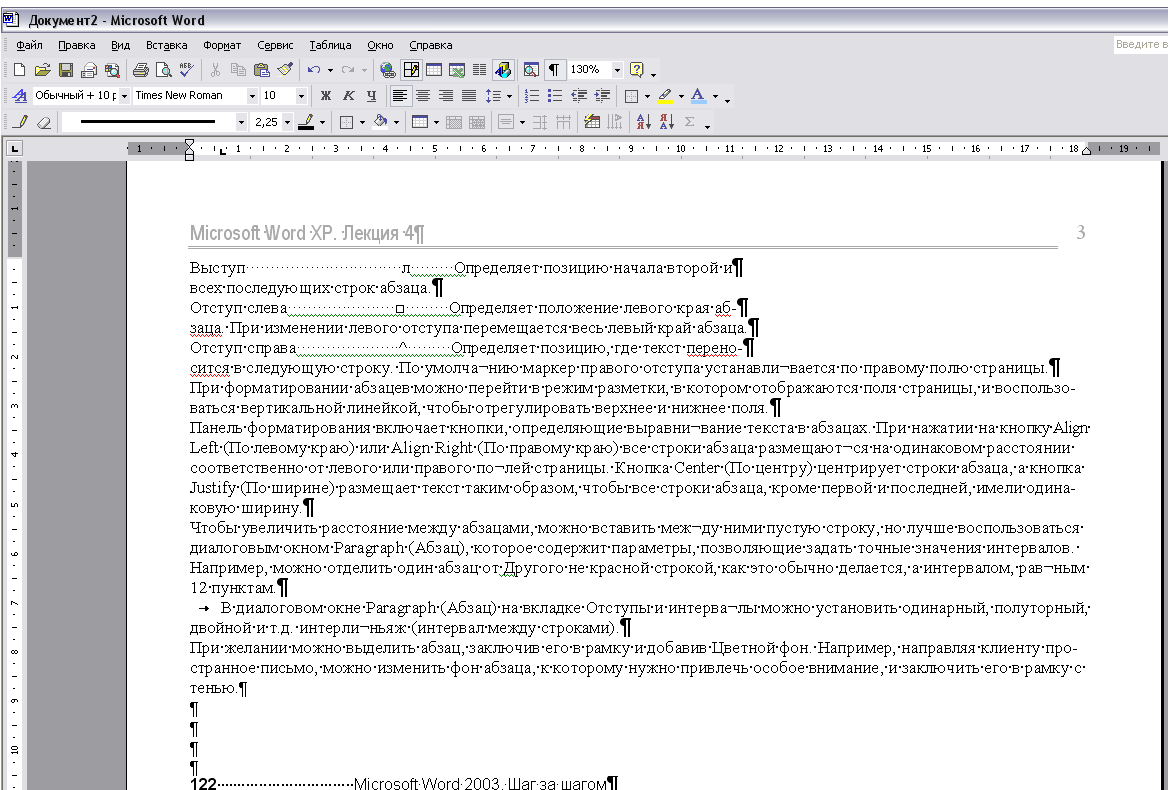The image size is (1168, 790).
Task: Toggle underline (Ч) formatting
Action: point(371,95)
